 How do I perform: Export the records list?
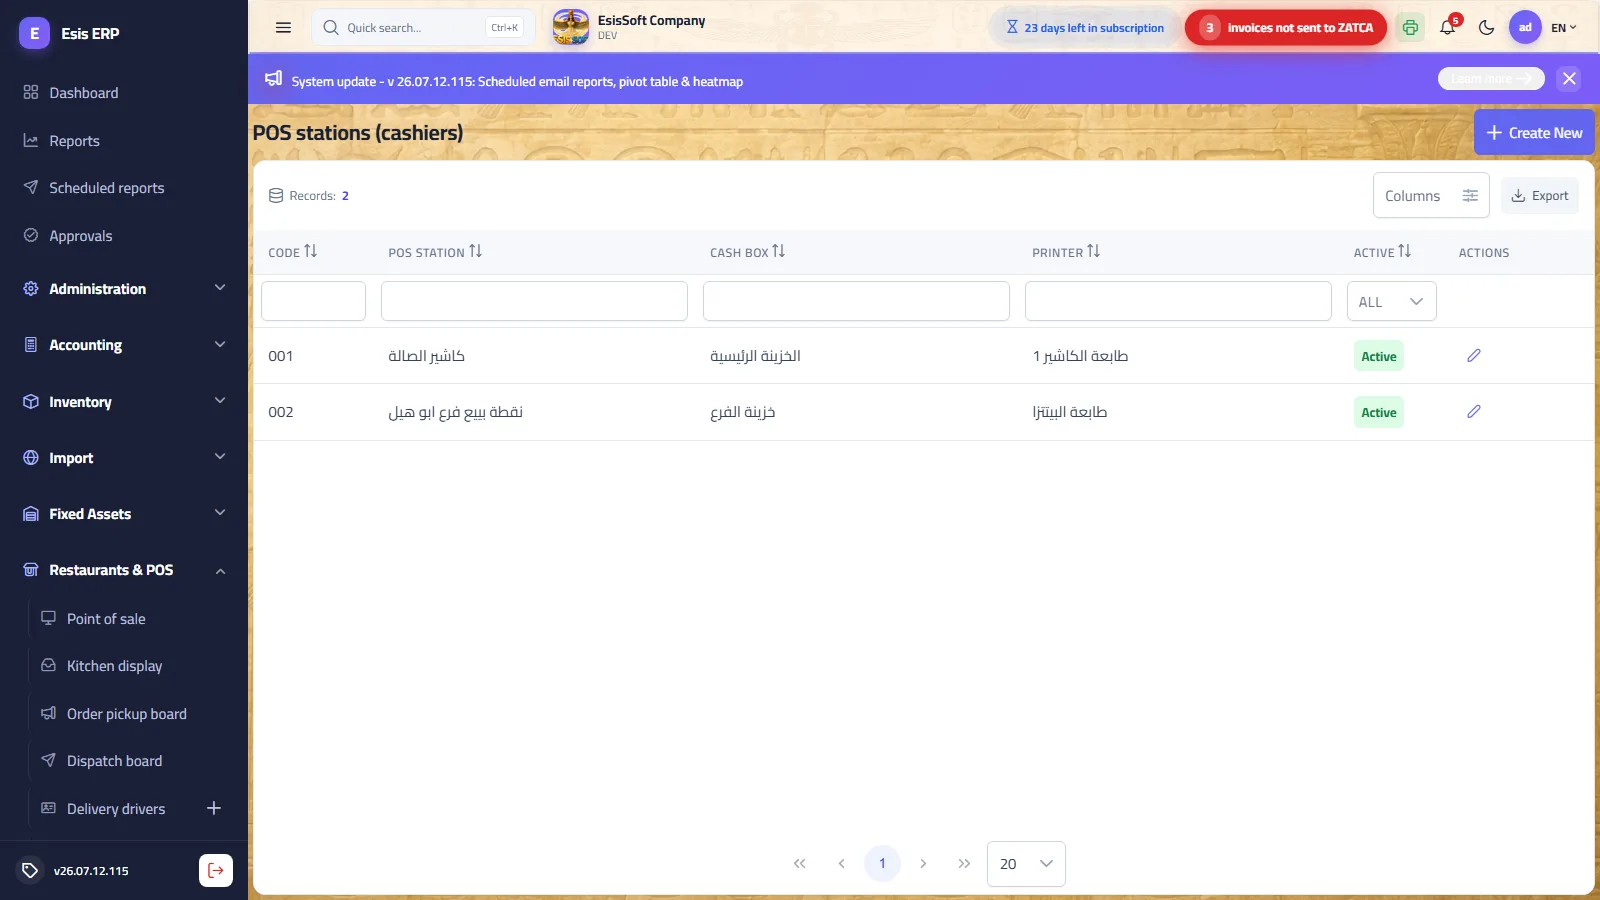(1540, 196)
